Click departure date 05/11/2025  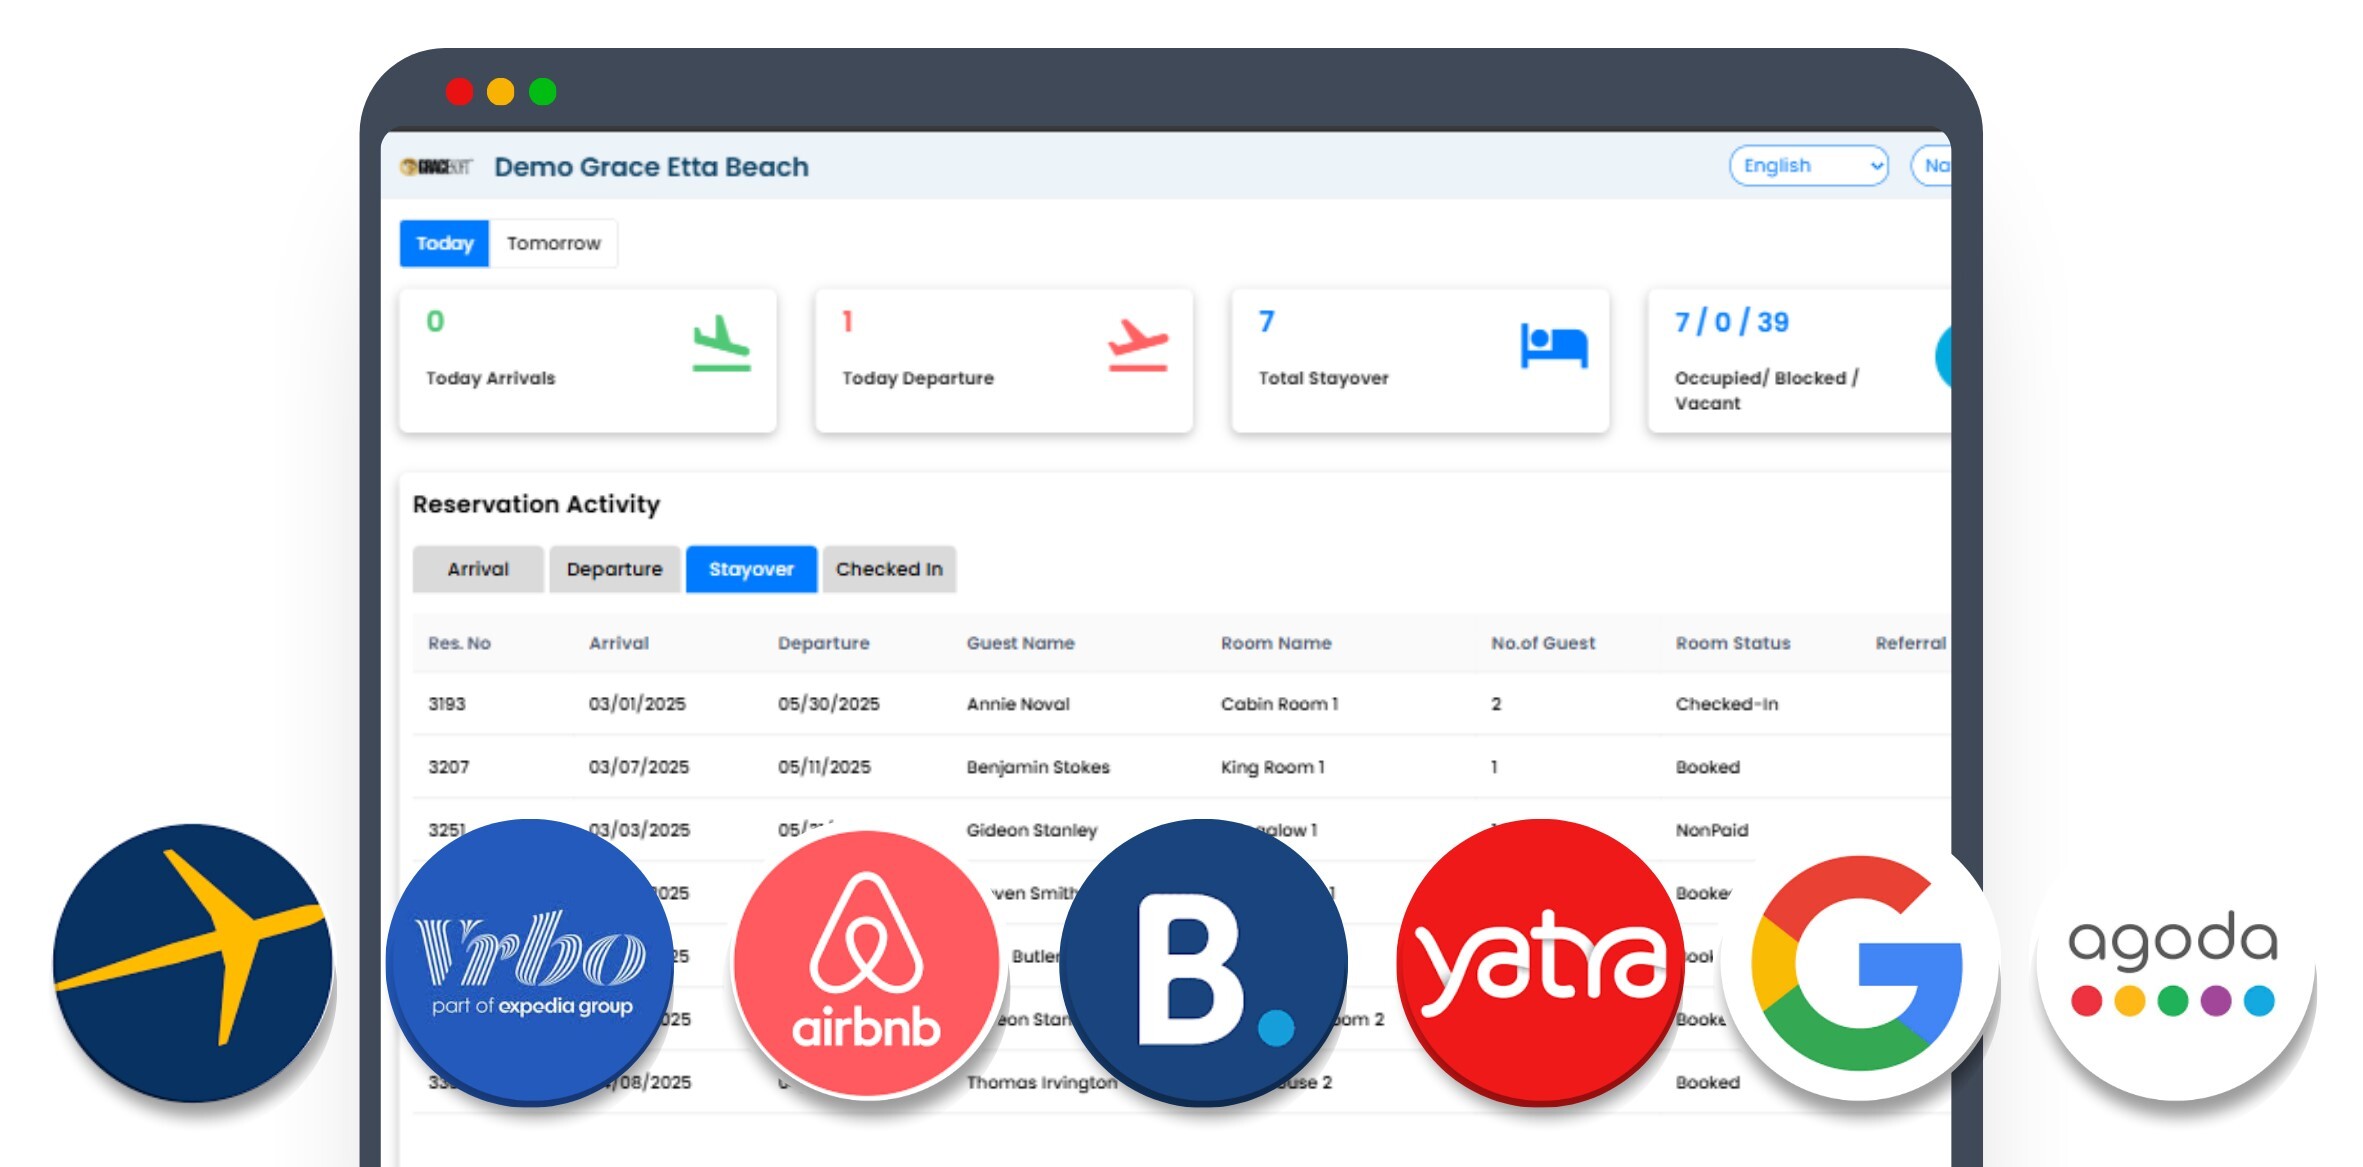point(824,767)
